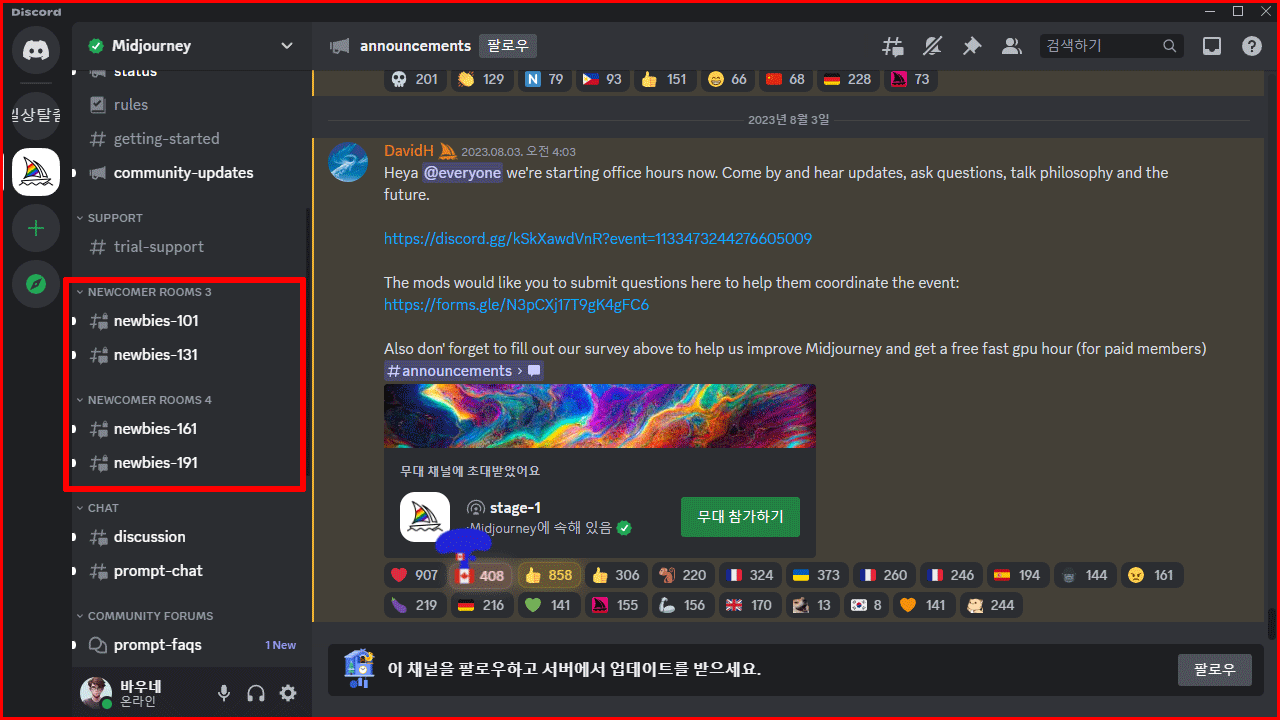This screenshot has width=1280, height=720.
Task: Click the thread bubble icon after #announcements link
Action: (535, 371)
